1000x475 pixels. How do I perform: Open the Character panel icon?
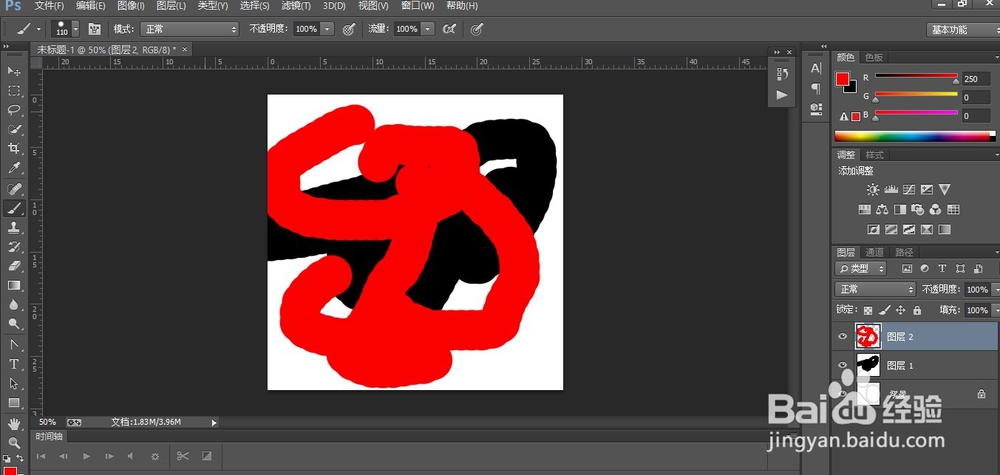click(816, 69)
